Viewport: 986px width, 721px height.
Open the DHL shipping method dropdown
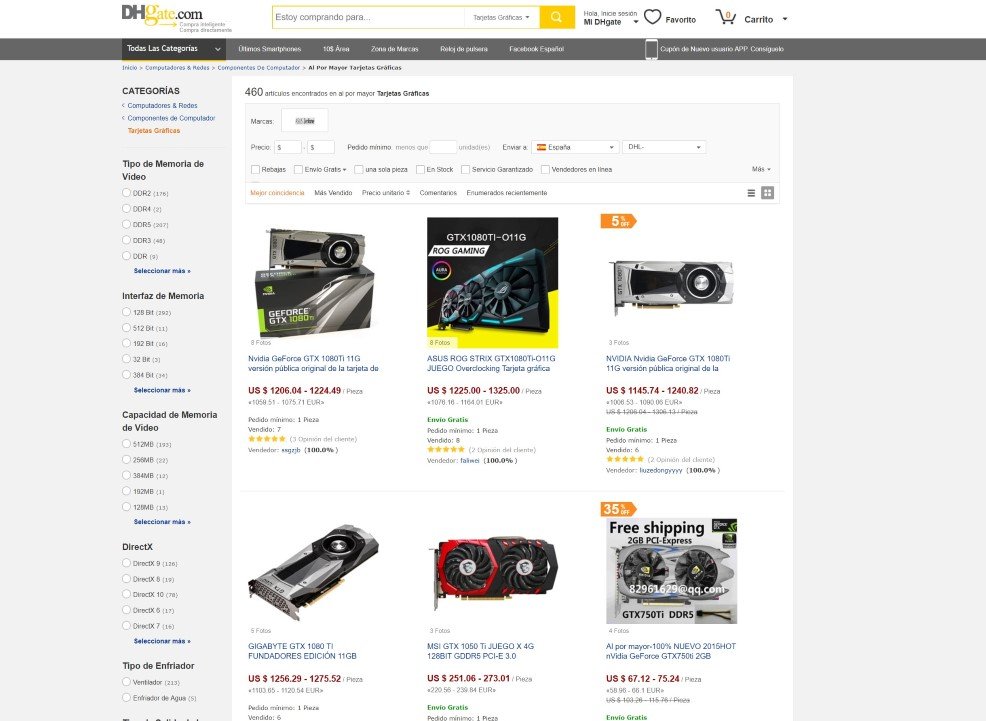pyautogui.click(x=664, y=147)
